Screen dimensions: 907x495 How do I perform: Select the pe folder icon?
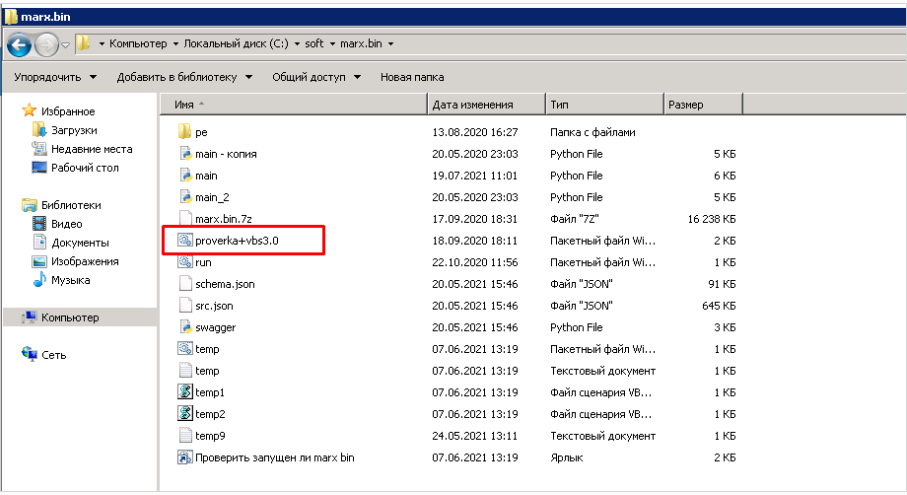click(x=185, y=132)
